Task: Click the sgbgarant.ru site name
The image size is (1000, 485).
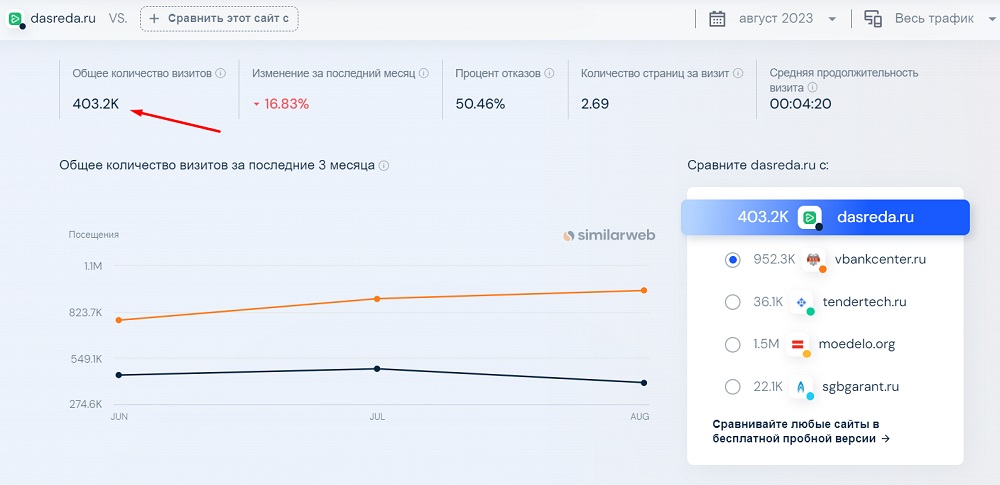Action: pyautogui.click(x=861, y=387)
